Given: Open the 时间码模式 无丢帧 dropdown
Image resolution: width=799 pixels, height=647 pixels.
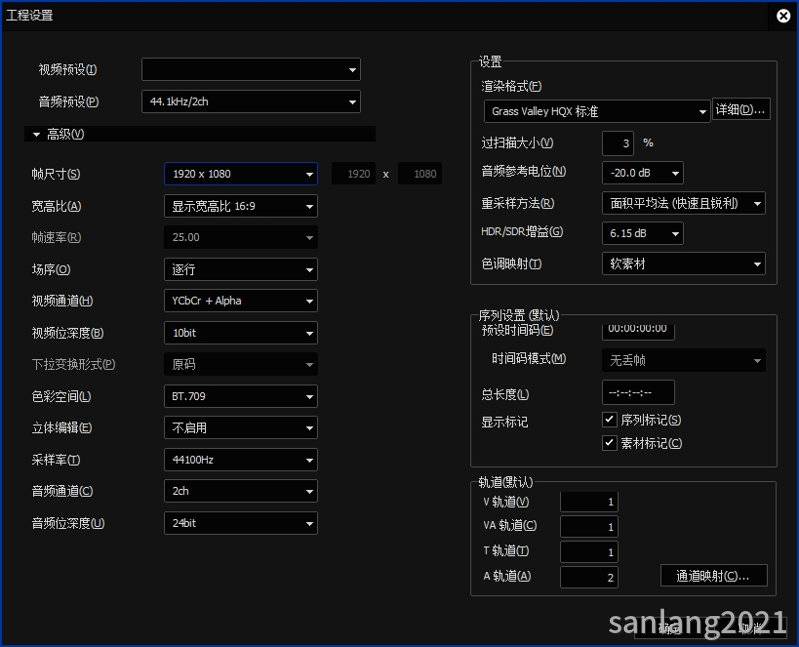Looking at the screenshot, I should click(x=683, y=360).
